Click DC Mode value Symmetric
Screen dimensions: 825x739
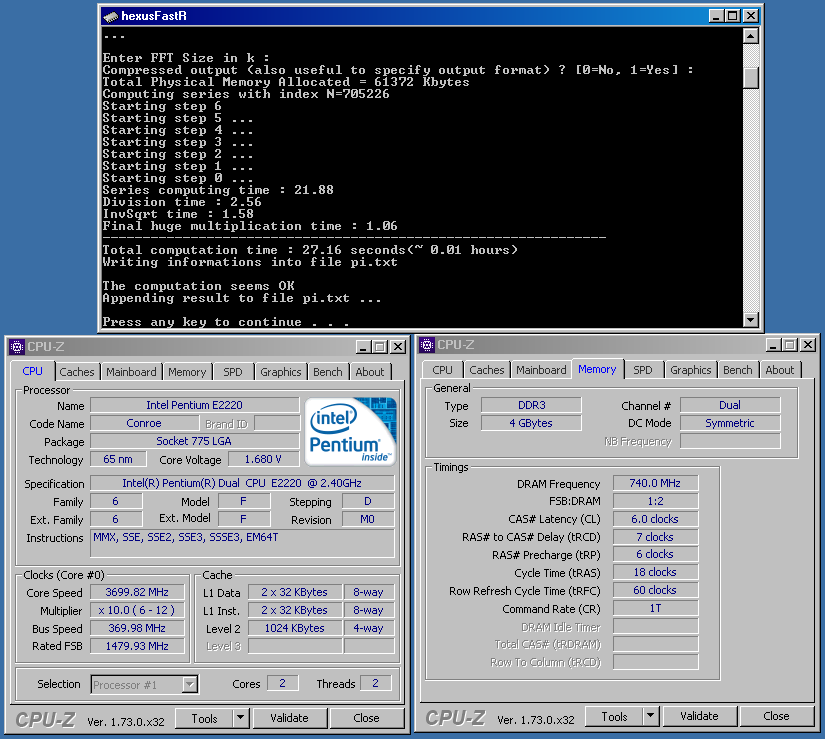tap(730, 423)
